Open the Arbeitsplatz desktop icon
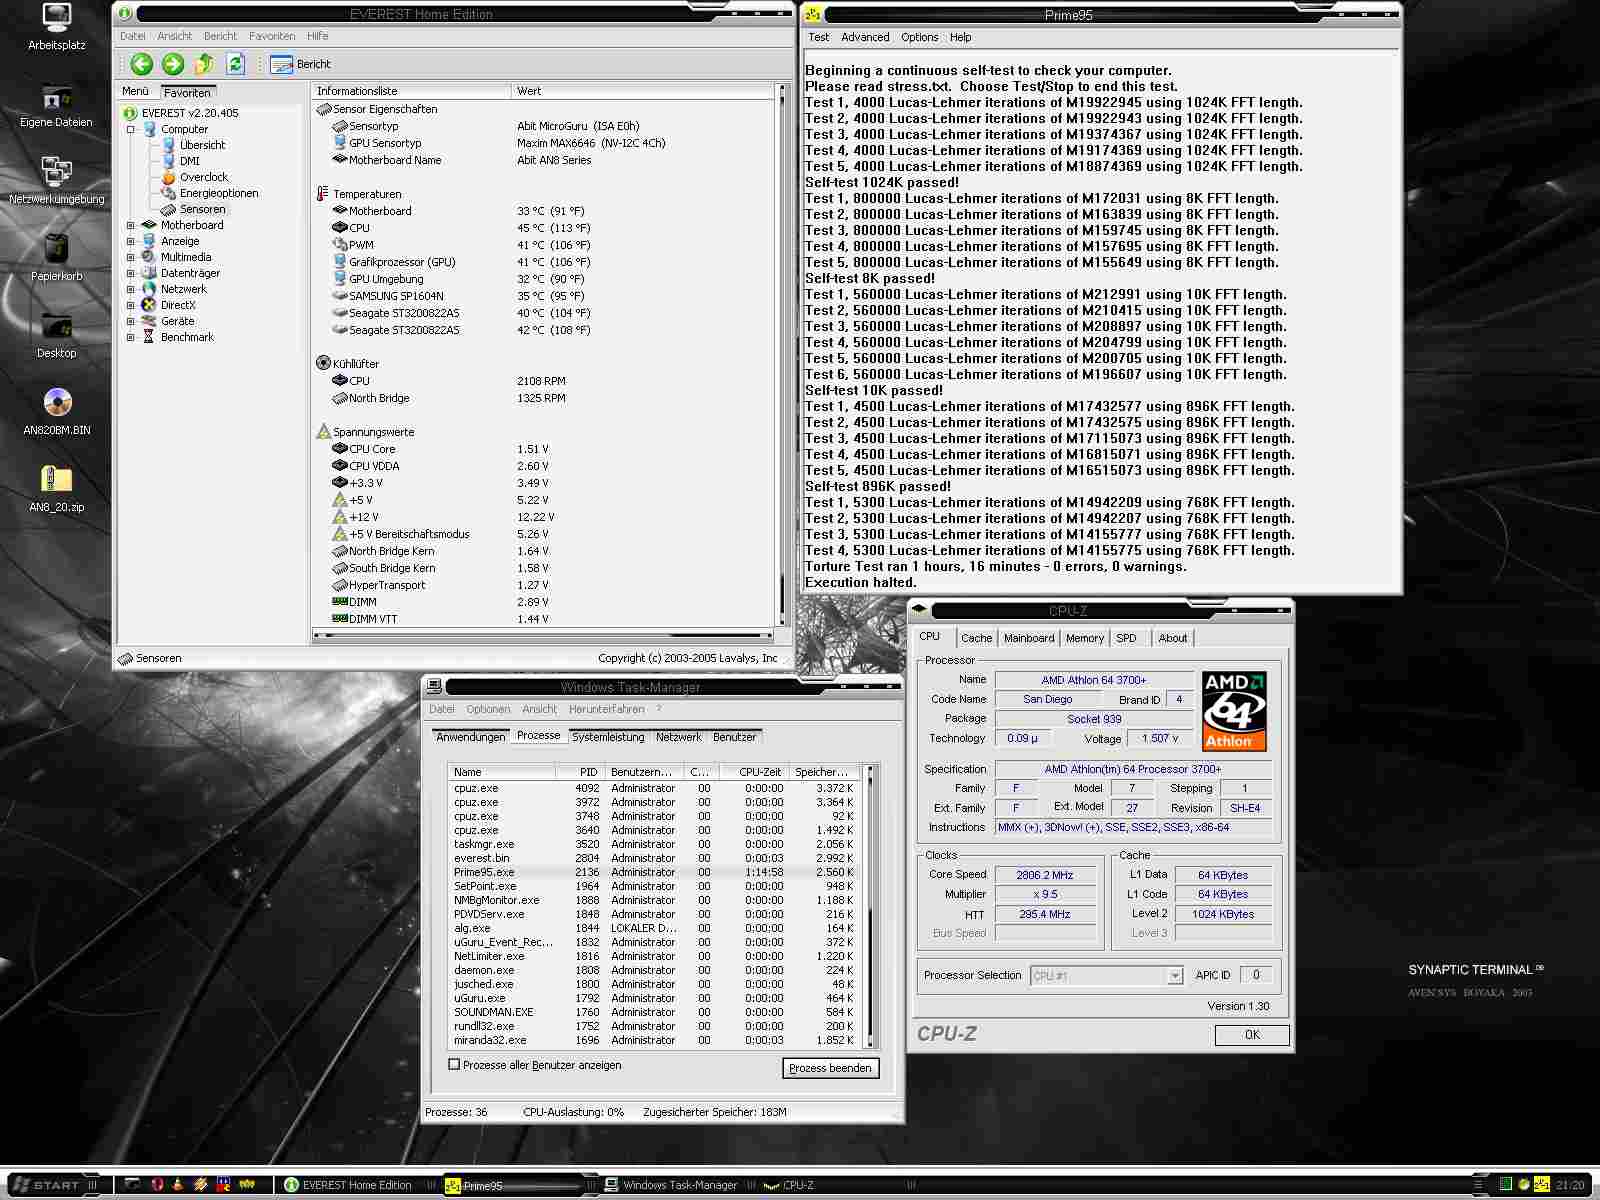The width and height of the screenshot is (1600, 1200). (57, 27)
